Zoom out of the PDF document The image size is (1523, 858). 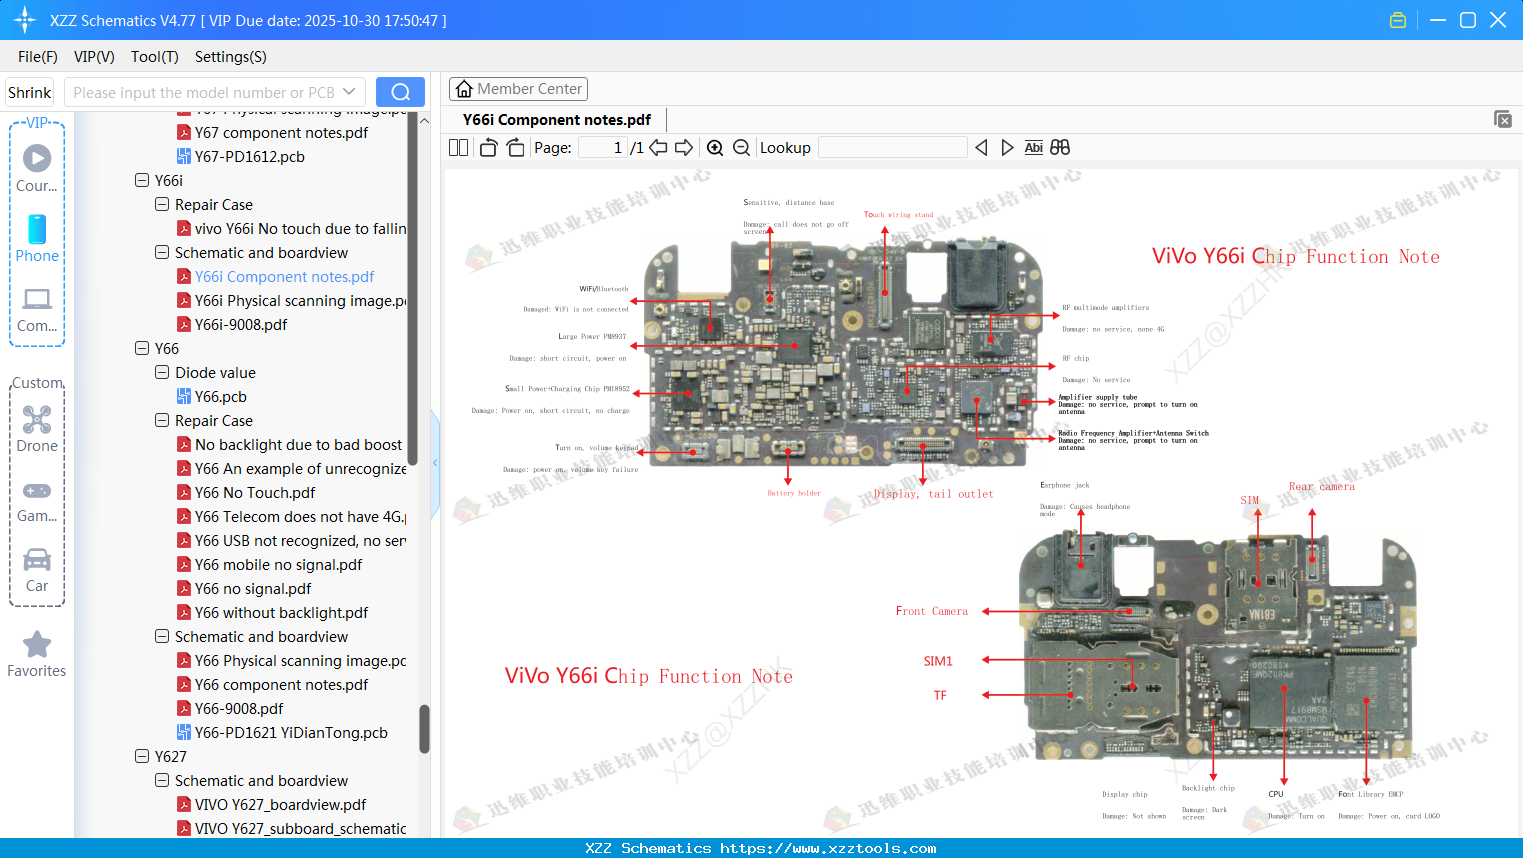[741, 147]
